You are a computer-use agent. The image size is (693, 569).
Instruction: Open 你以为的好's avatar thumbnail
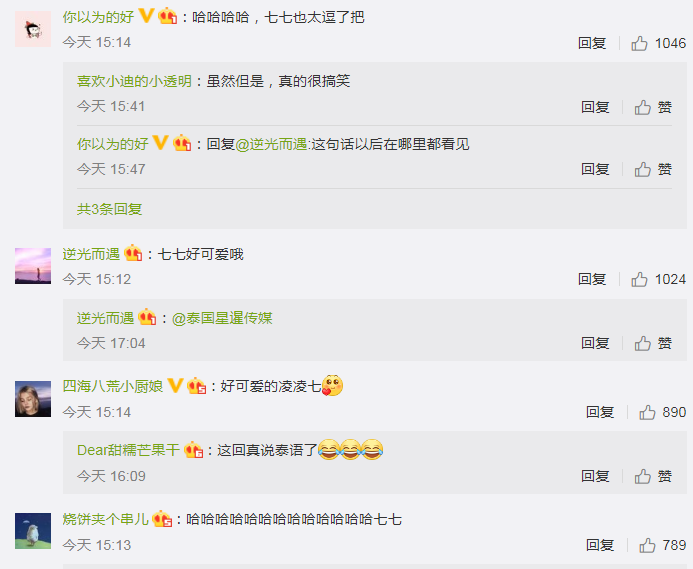33,29
